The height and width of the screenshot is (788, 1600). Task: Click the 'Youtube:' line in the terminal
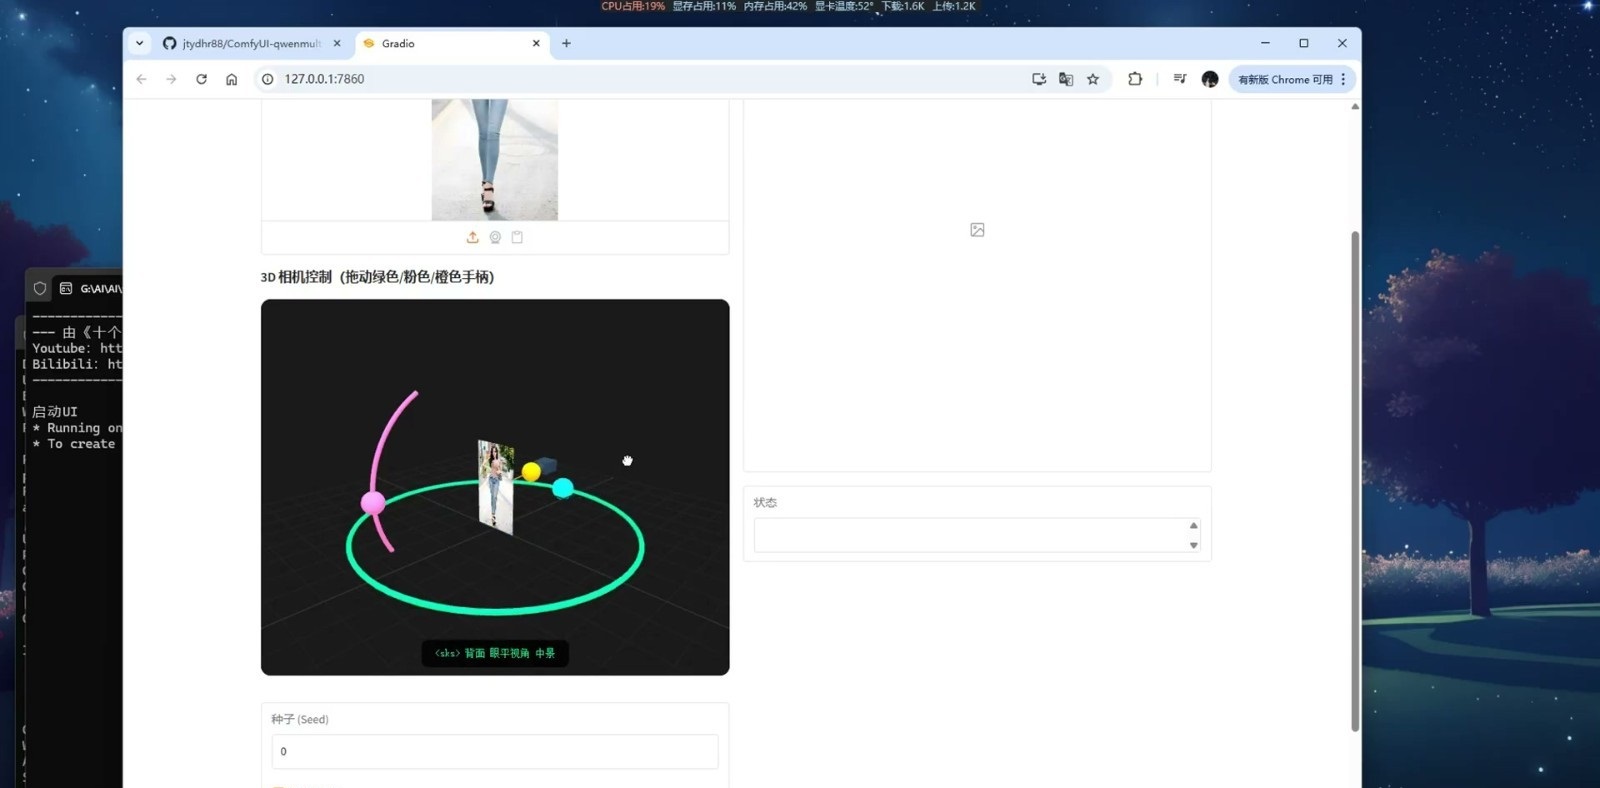(x=77, y=348)
